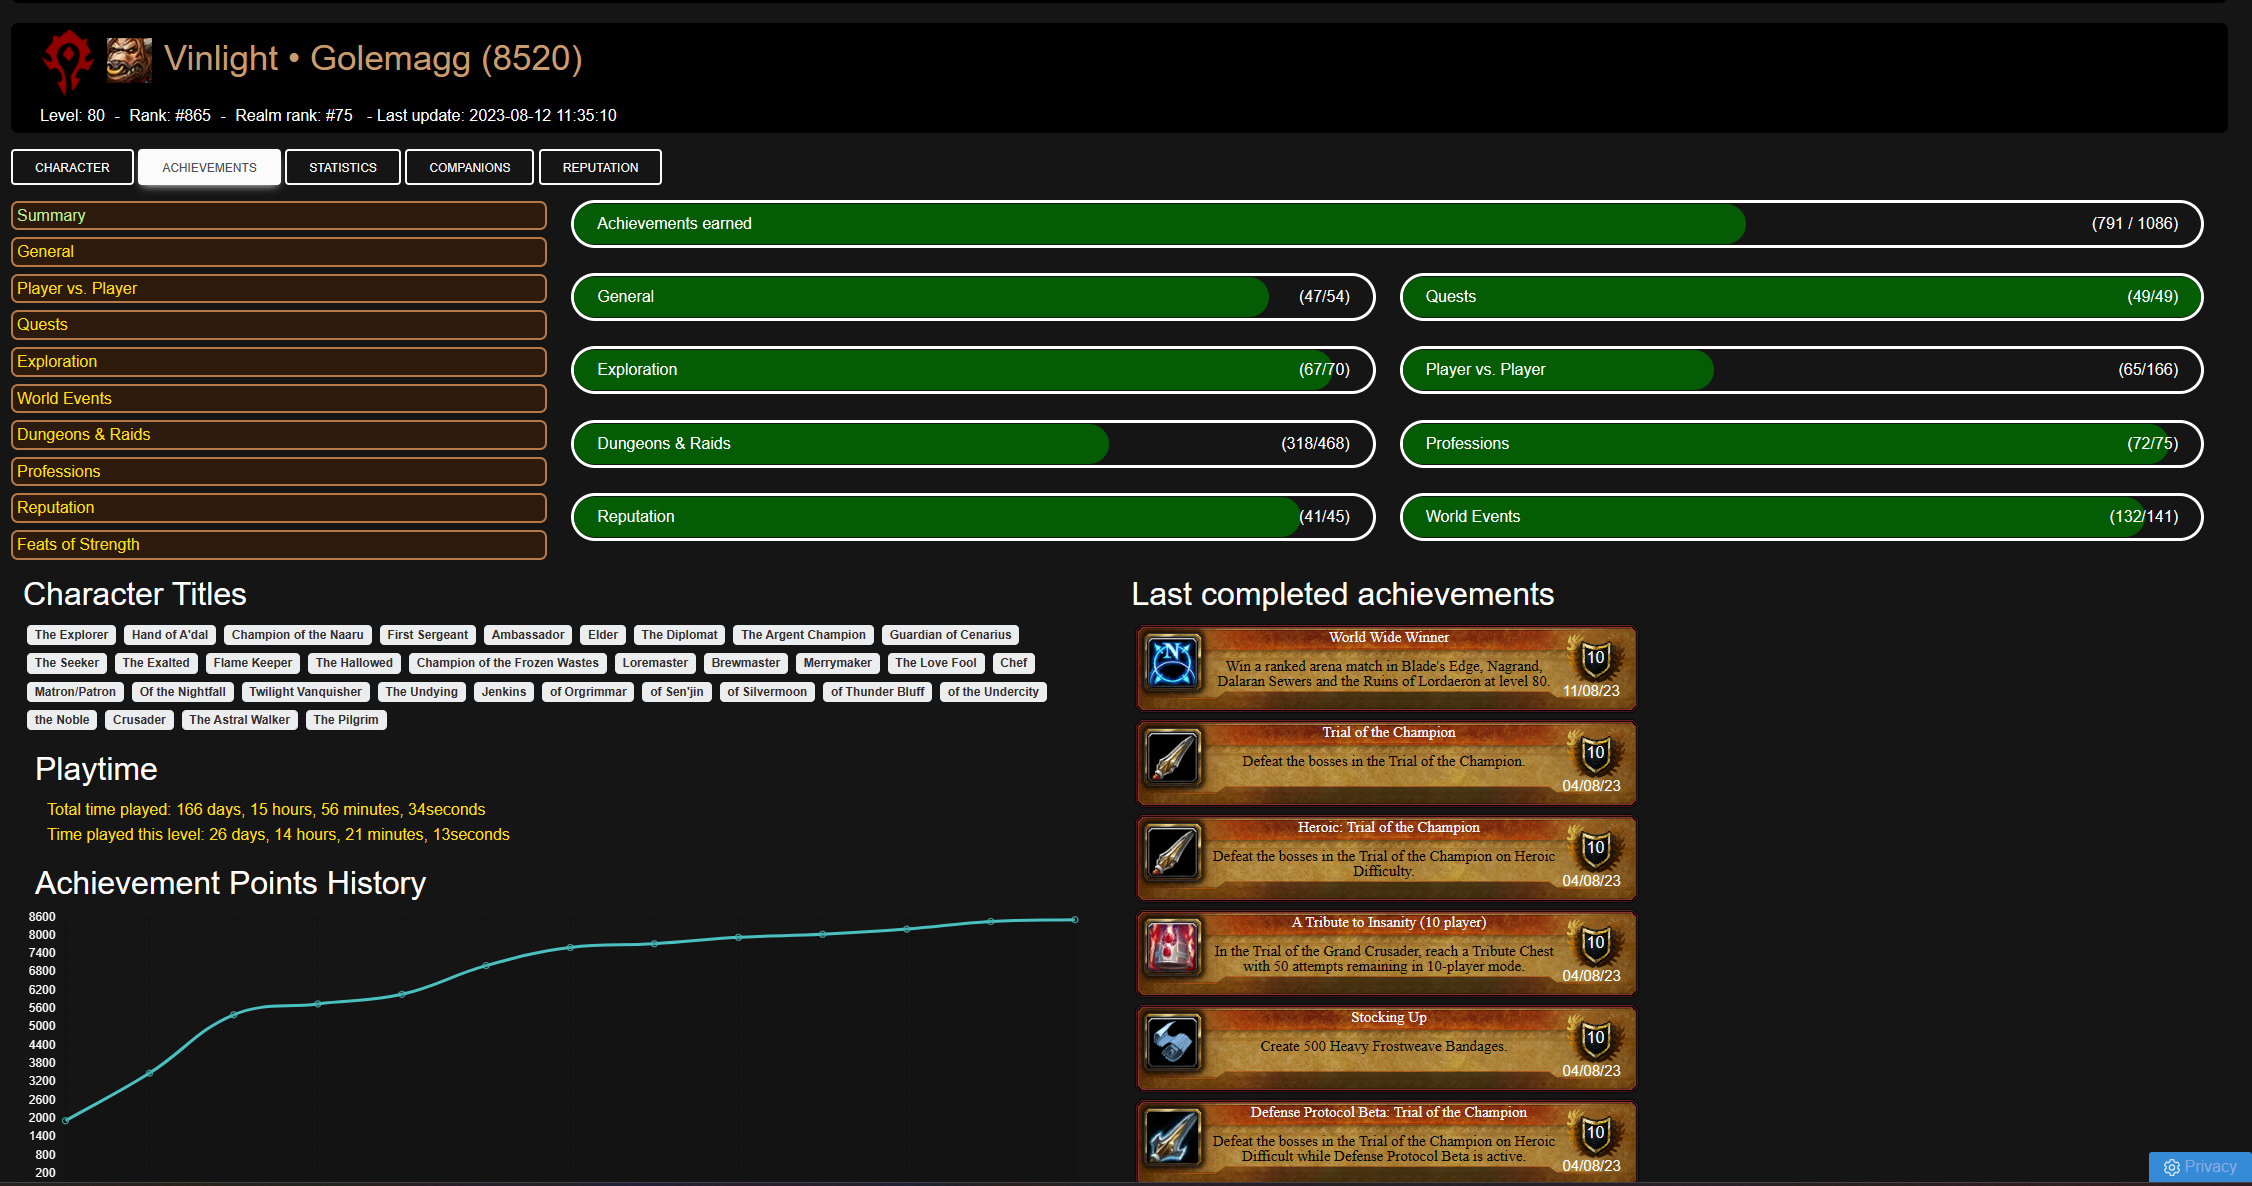The image size is (2252, 1186).
Task: Click the Trial of the Champion achievement icon
Action: pyautogui.click(x=1172, y=758)
